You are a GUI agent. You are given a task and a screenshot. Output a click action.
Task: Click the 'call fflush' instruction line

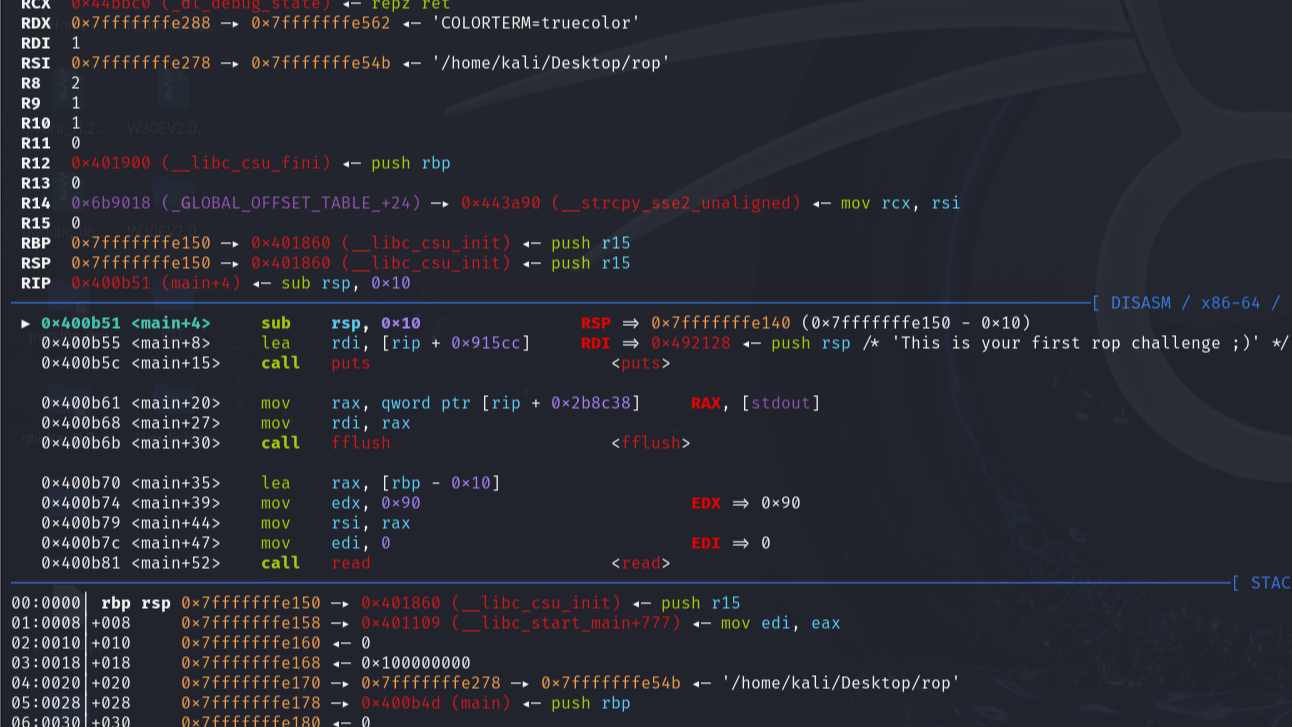click(326, 443)
